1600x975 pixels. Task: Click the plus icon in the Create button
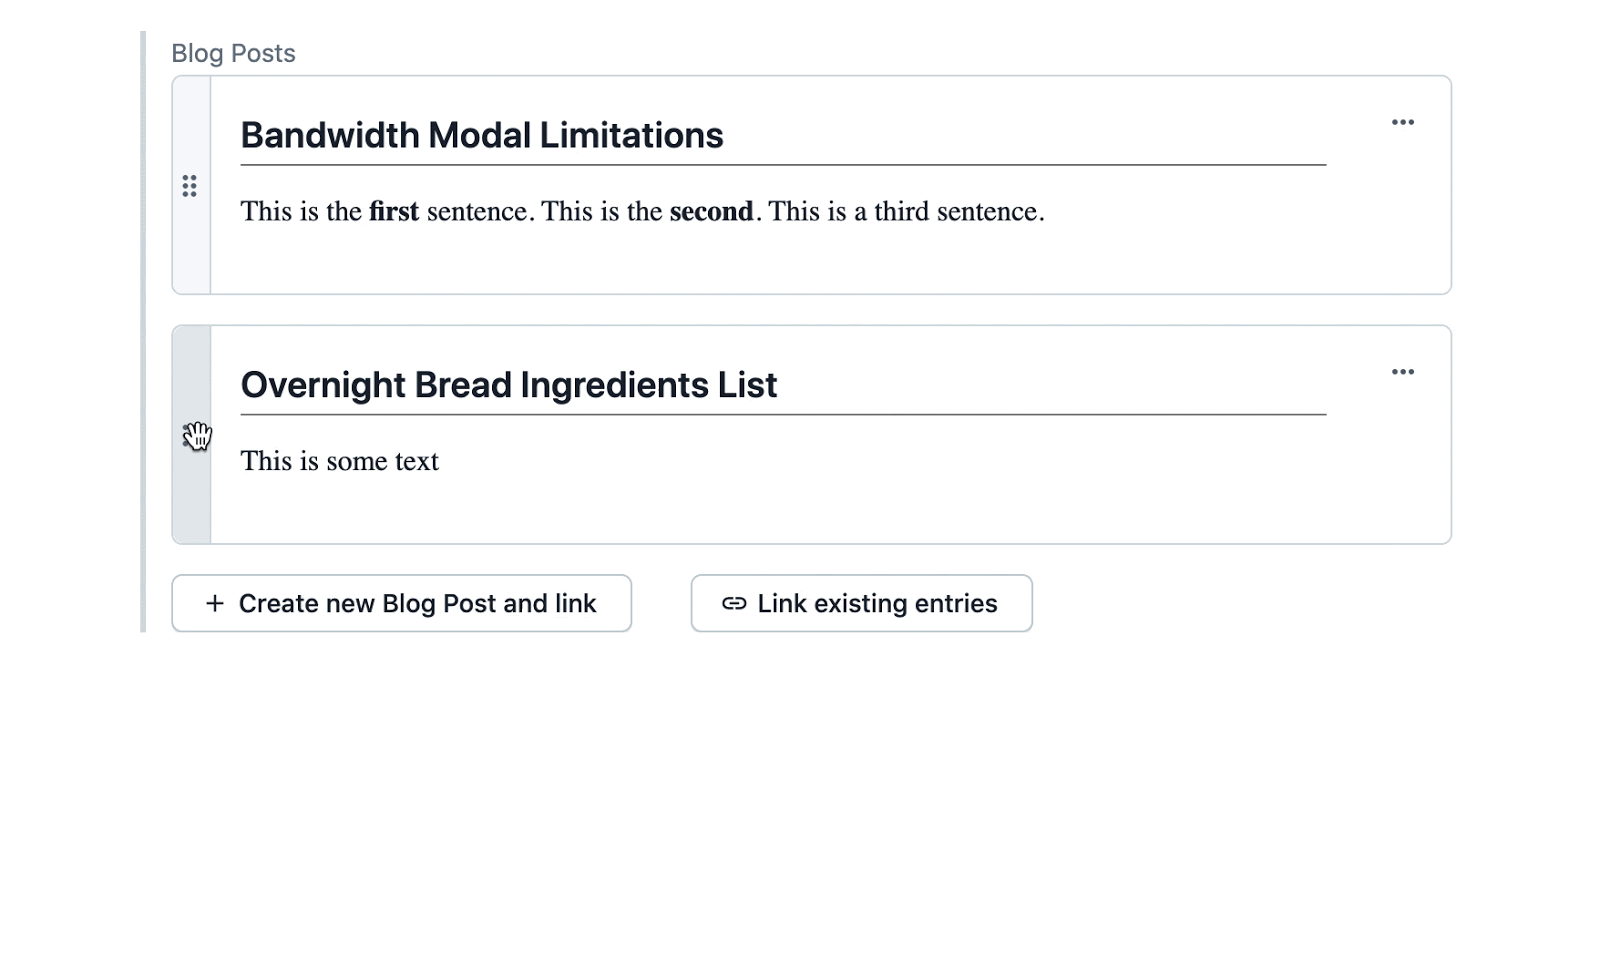click(x=214, y=603)
